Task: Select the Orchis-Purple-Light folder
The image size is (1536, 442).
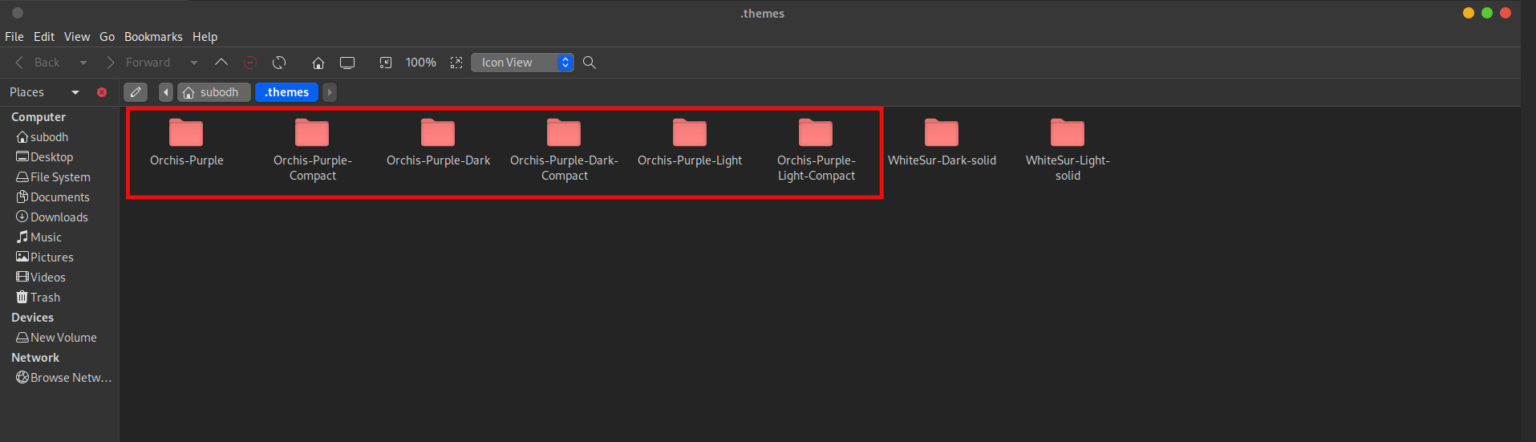Action: [x=690, y=143]
